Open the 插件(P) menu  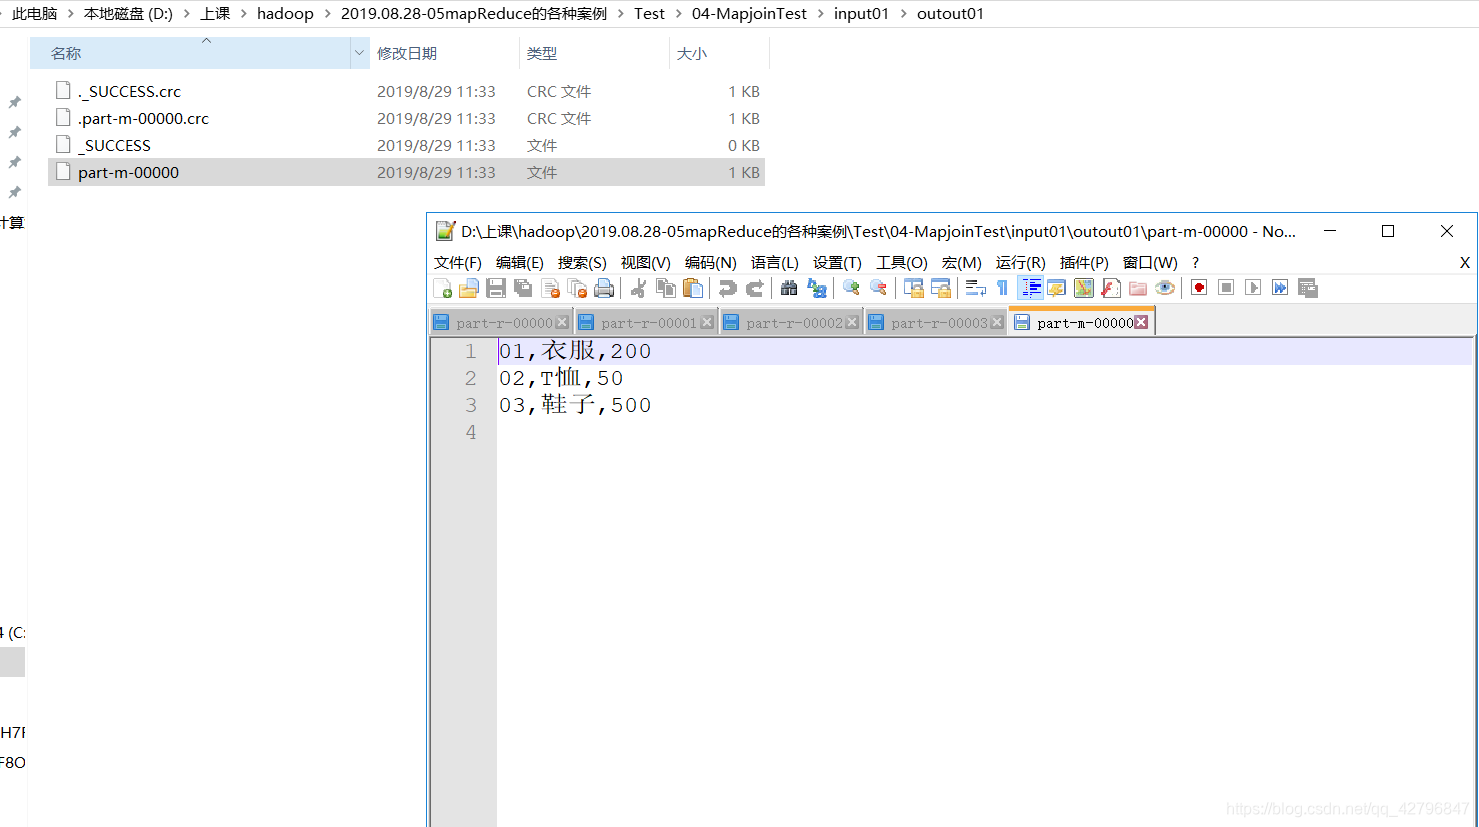point(1084,262)
